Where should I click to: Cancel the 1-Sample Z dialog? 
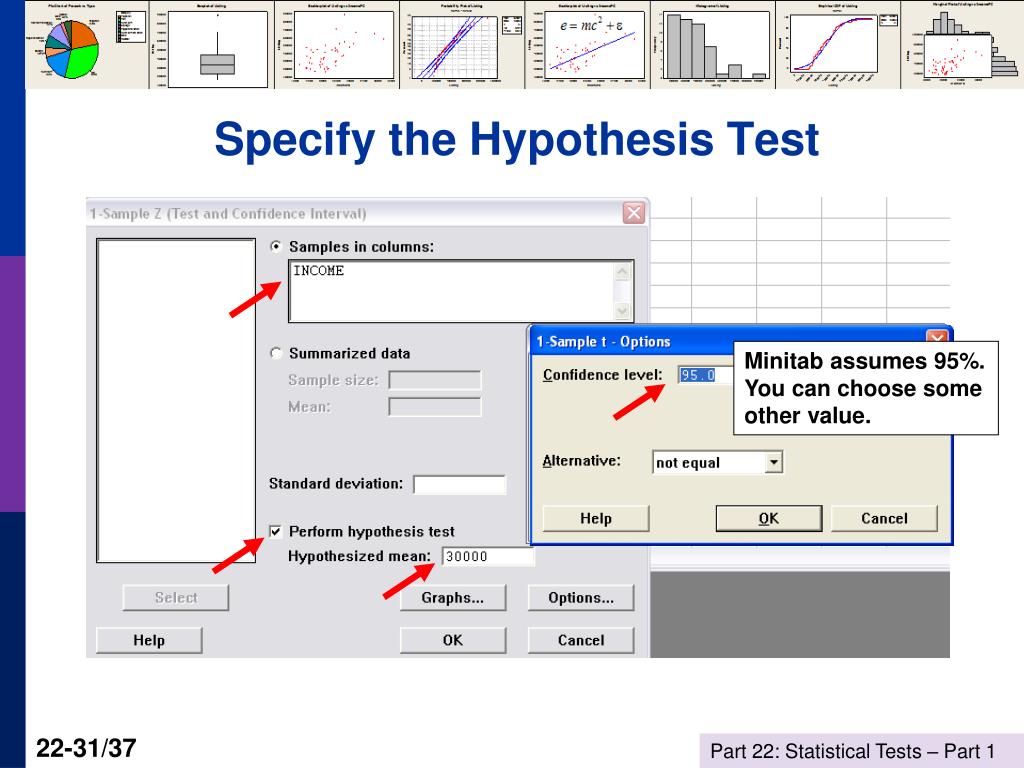(581, 640)
